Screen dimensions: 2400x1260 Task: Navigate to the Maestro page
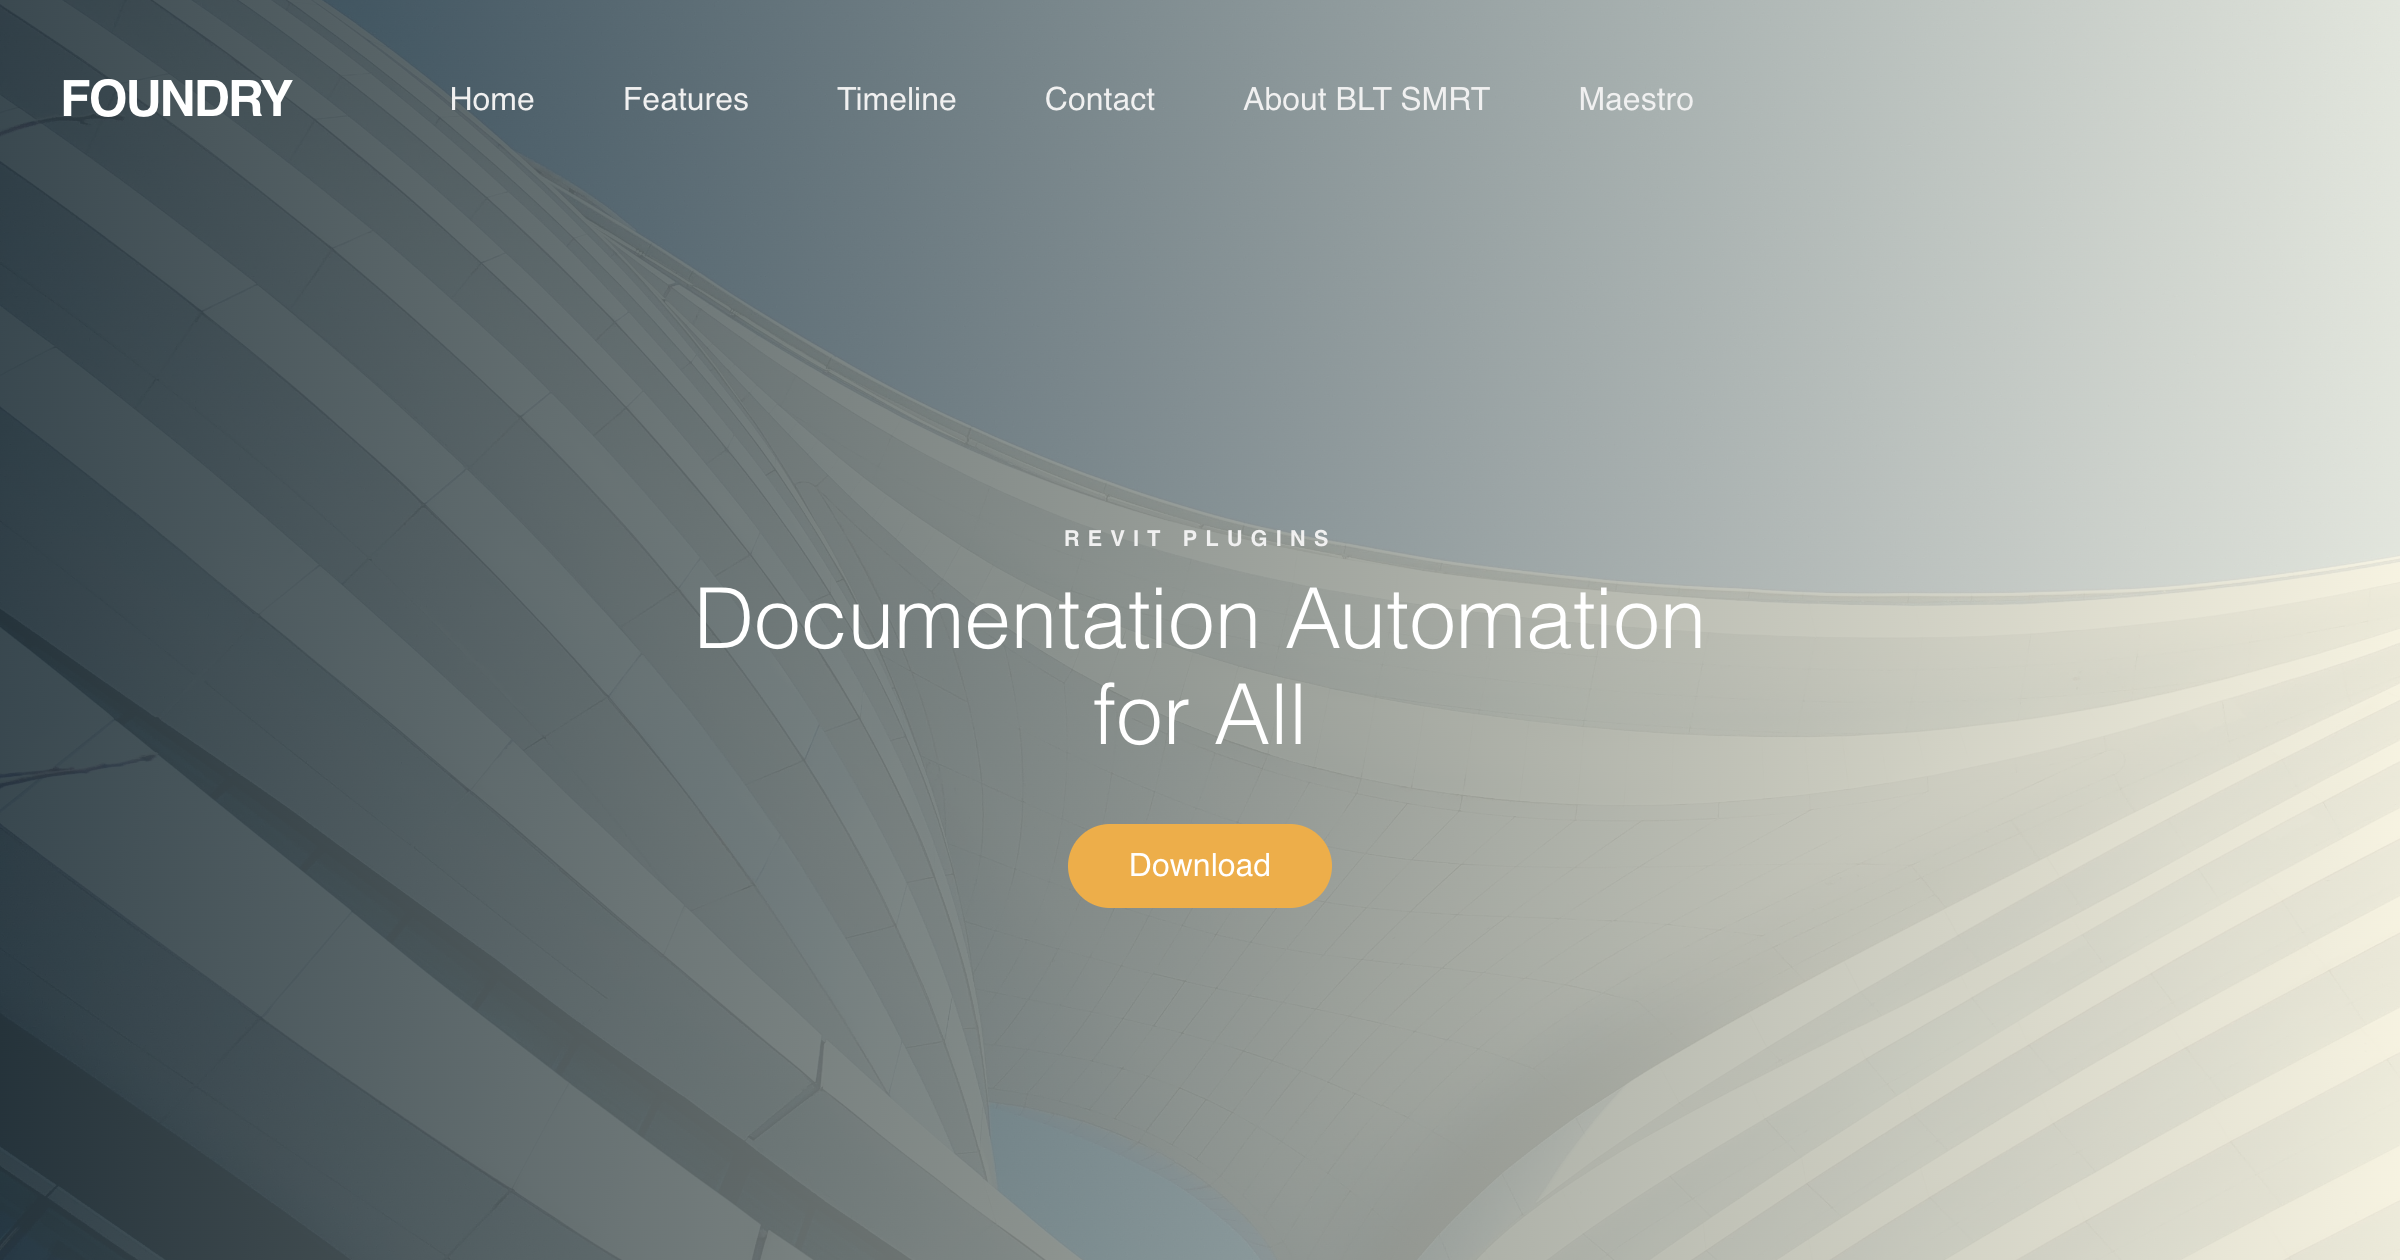point(1635,99)
